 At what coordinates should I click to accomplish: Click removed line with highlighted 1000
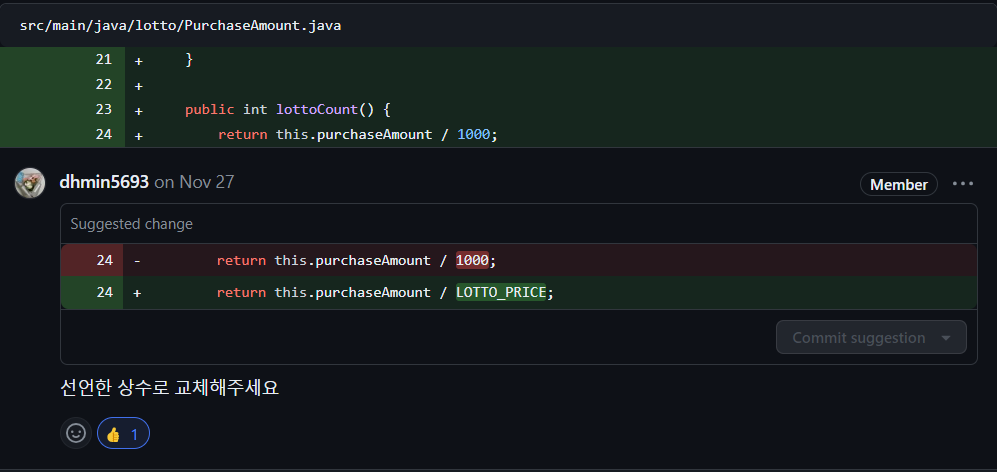coord(518,260)
